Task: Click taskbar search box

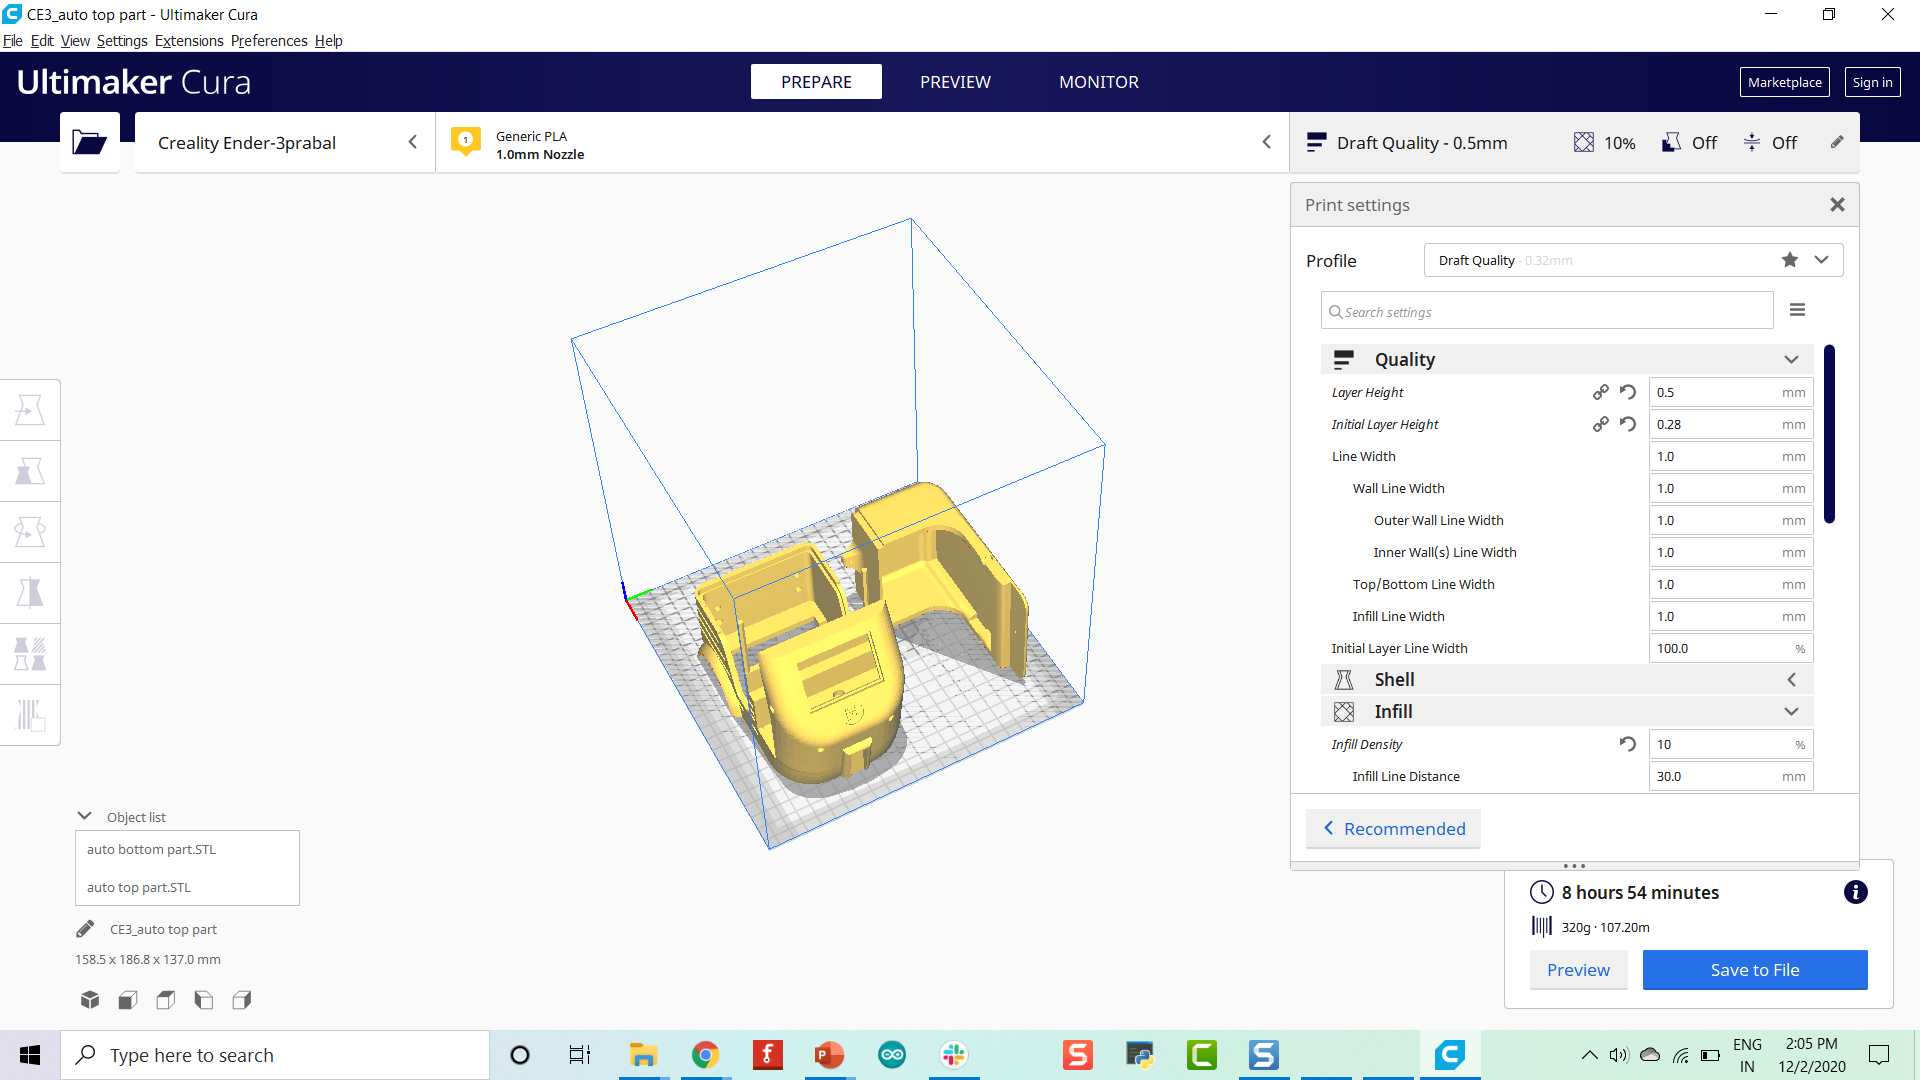Action: click(275, 1055)
